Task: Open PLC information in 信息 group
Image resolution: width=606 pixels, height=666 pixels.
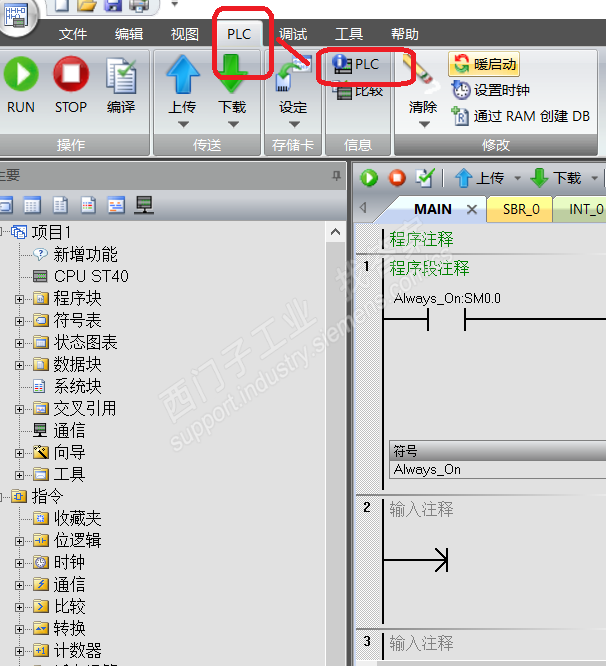Action: 356,64
